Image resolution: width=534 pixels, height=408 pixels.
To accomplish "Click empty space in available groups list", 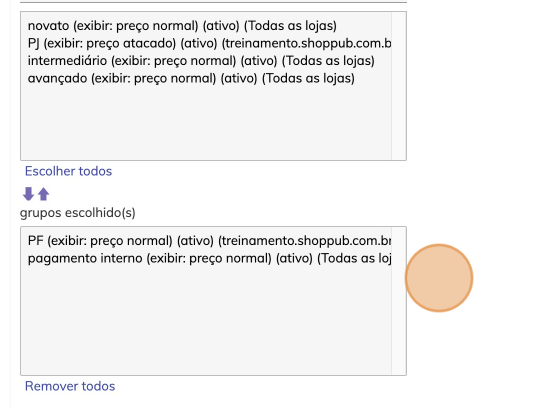I will (x=206, y=123).
